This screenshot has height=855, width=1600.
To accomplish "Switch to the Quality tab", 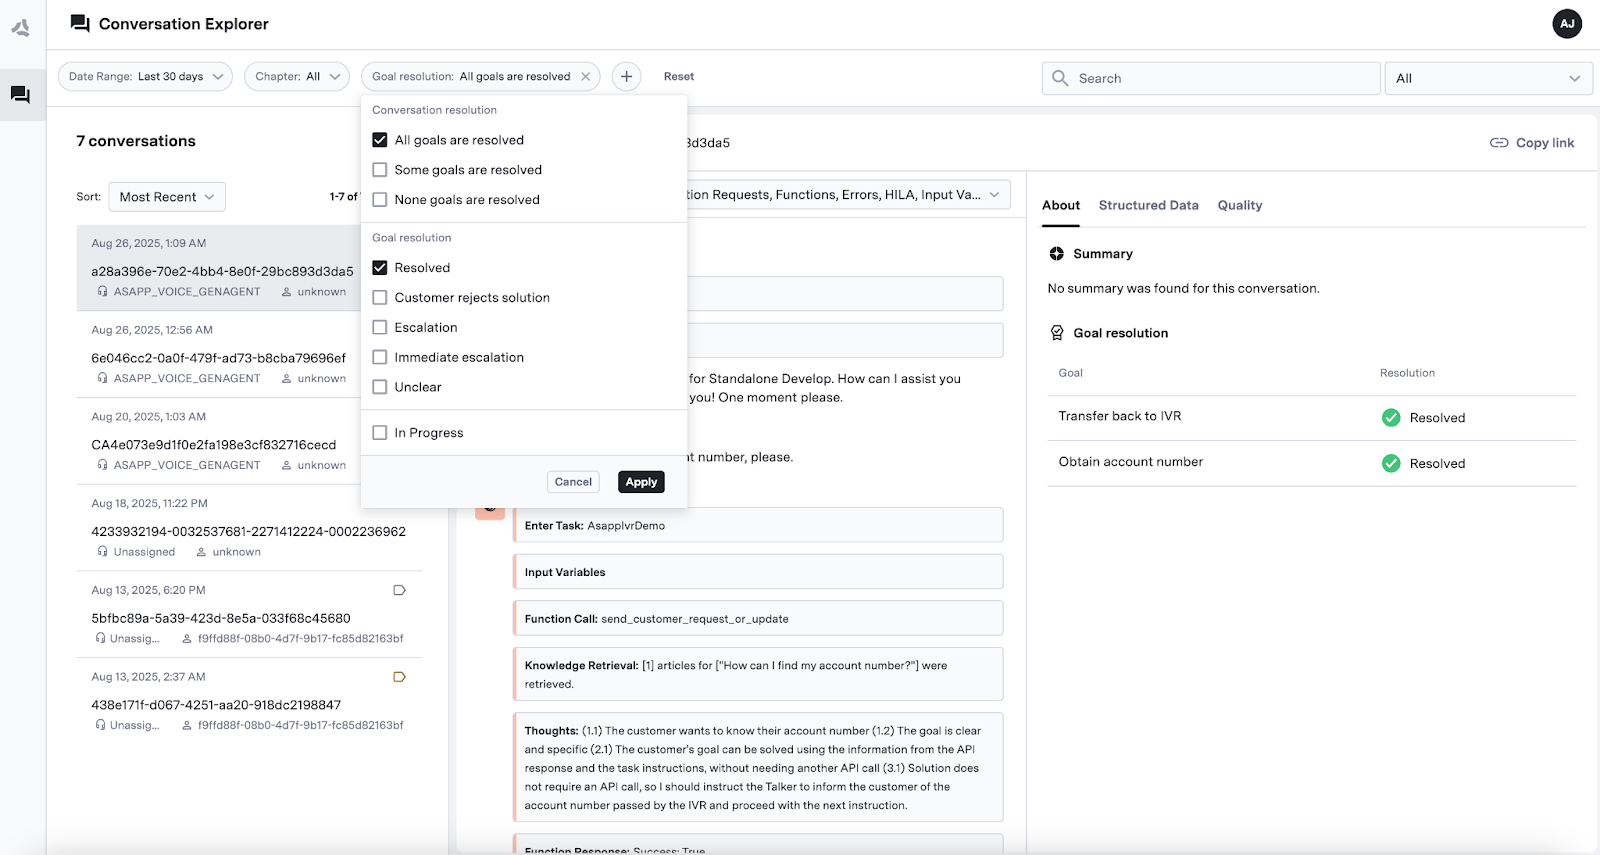I will pyautogui.click(x=1240, y=205).
